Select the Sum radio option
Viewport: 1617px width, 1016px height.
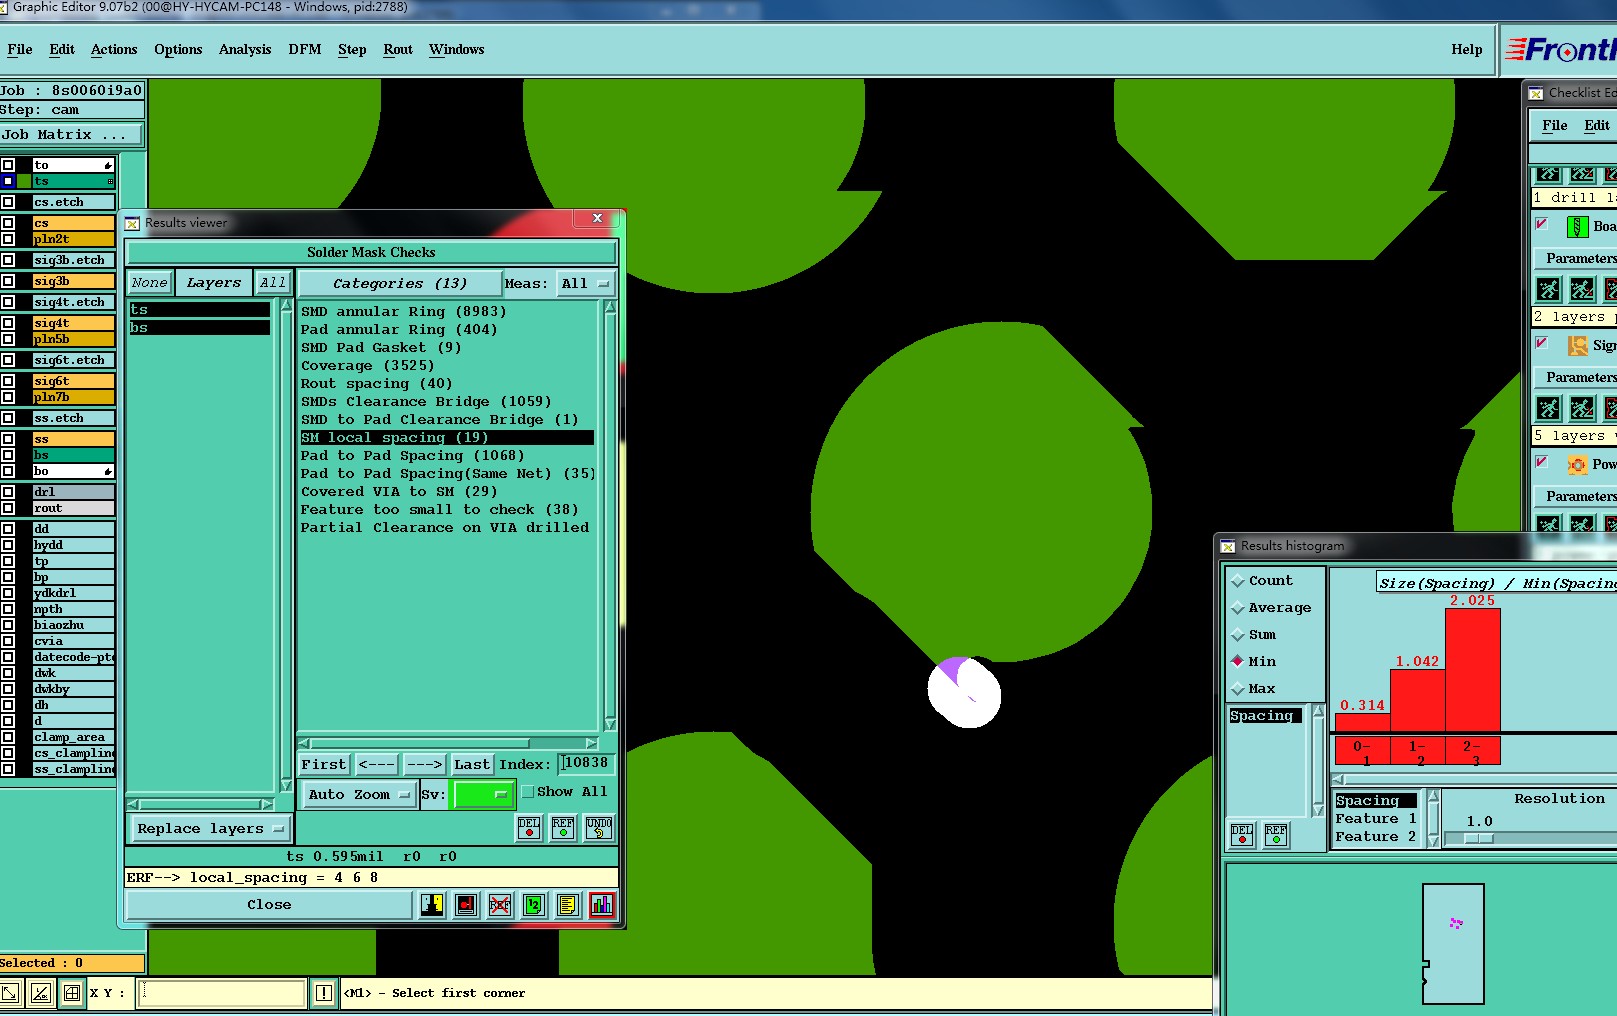pos(1238,635)
